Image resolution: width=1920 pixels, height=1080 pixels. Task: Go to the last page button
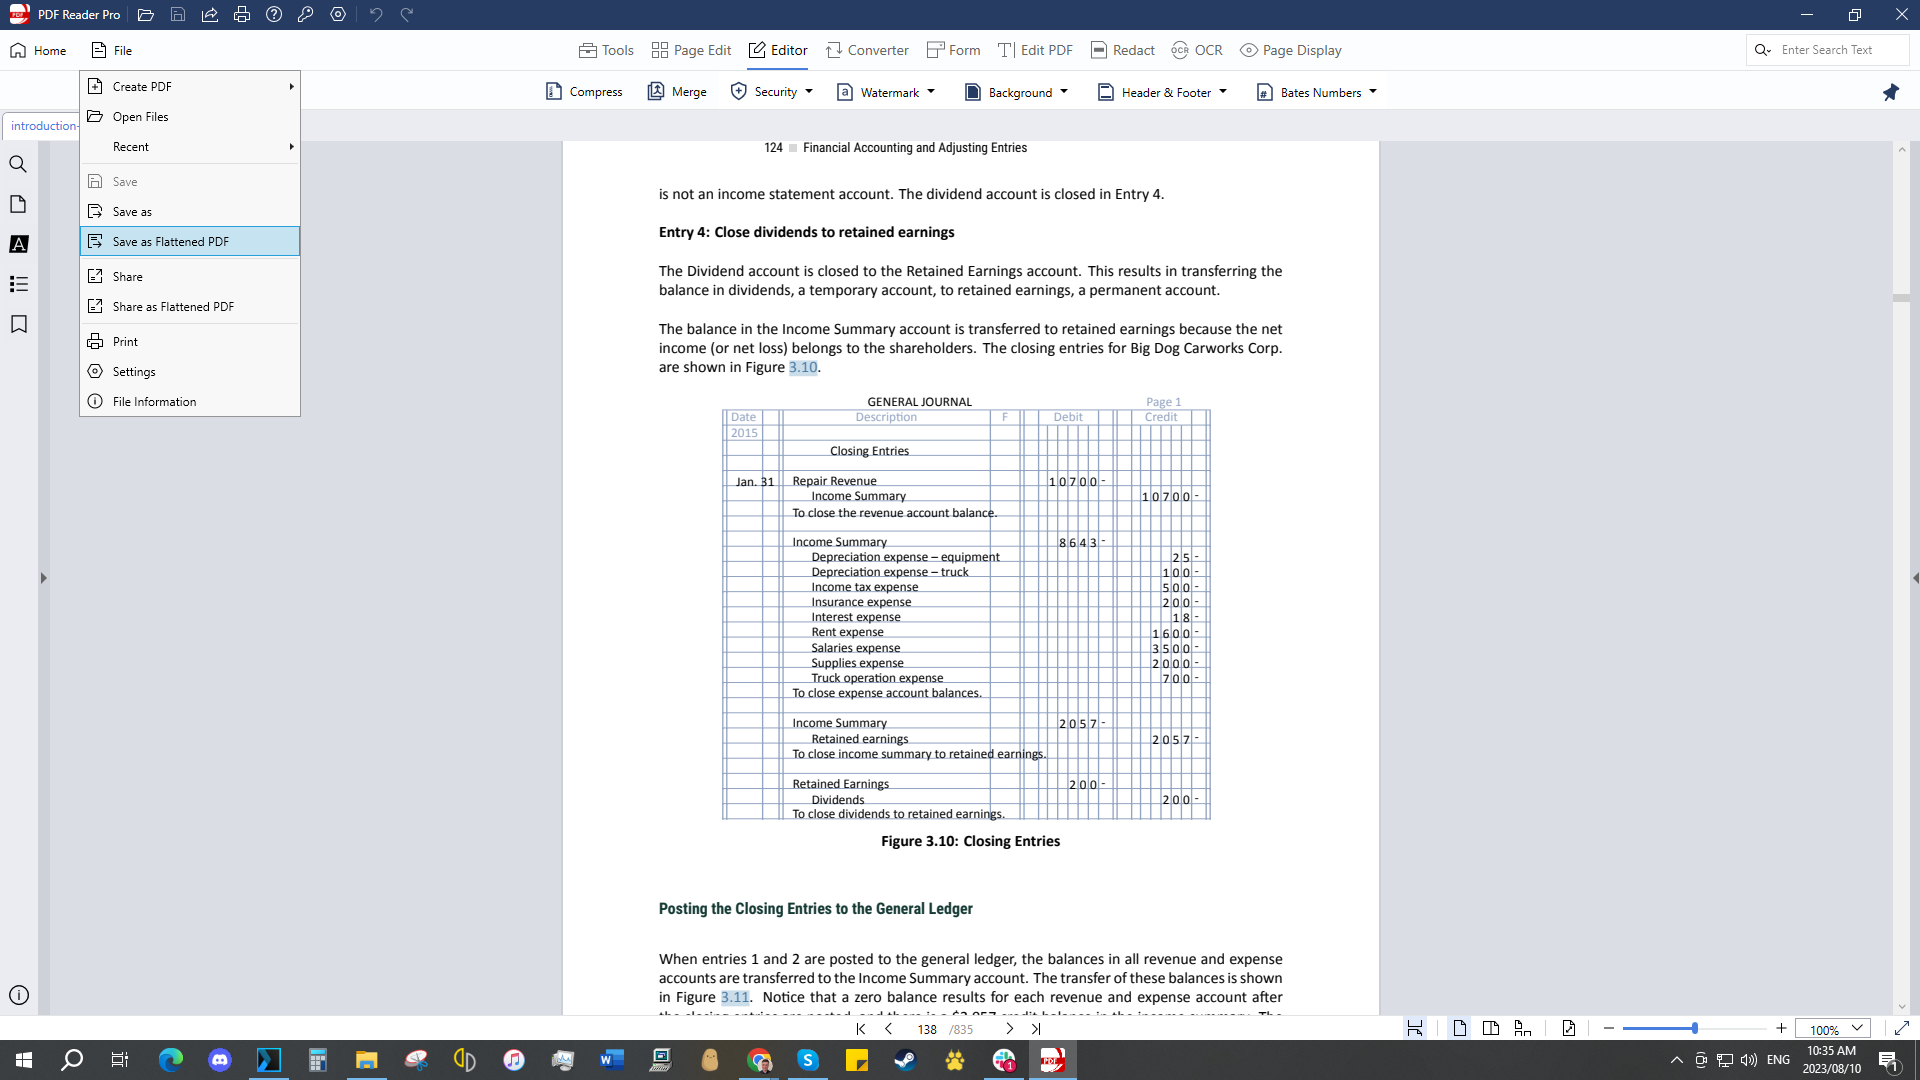click(x=1036, y=1028)
